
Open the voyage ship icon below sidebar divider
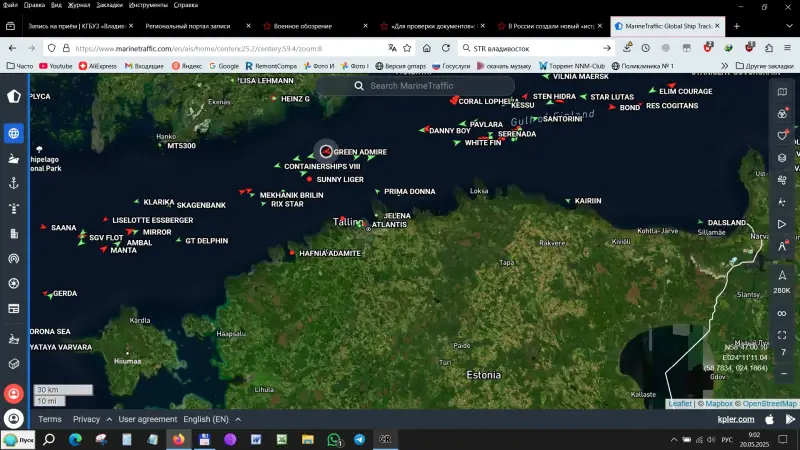(14, 339)
